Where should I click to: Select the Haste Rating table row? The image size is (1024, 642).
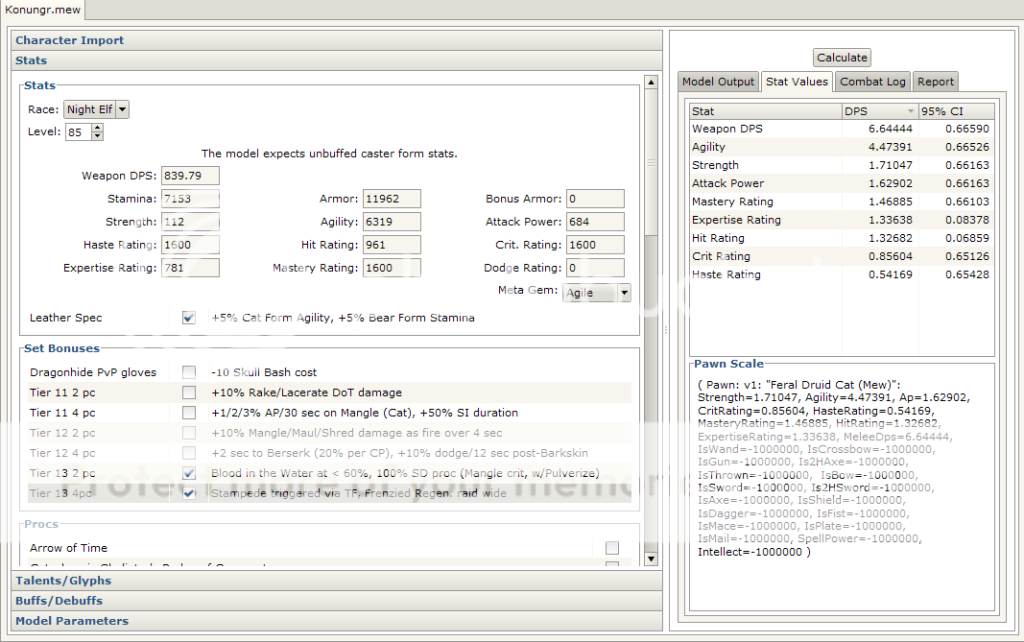842,275
